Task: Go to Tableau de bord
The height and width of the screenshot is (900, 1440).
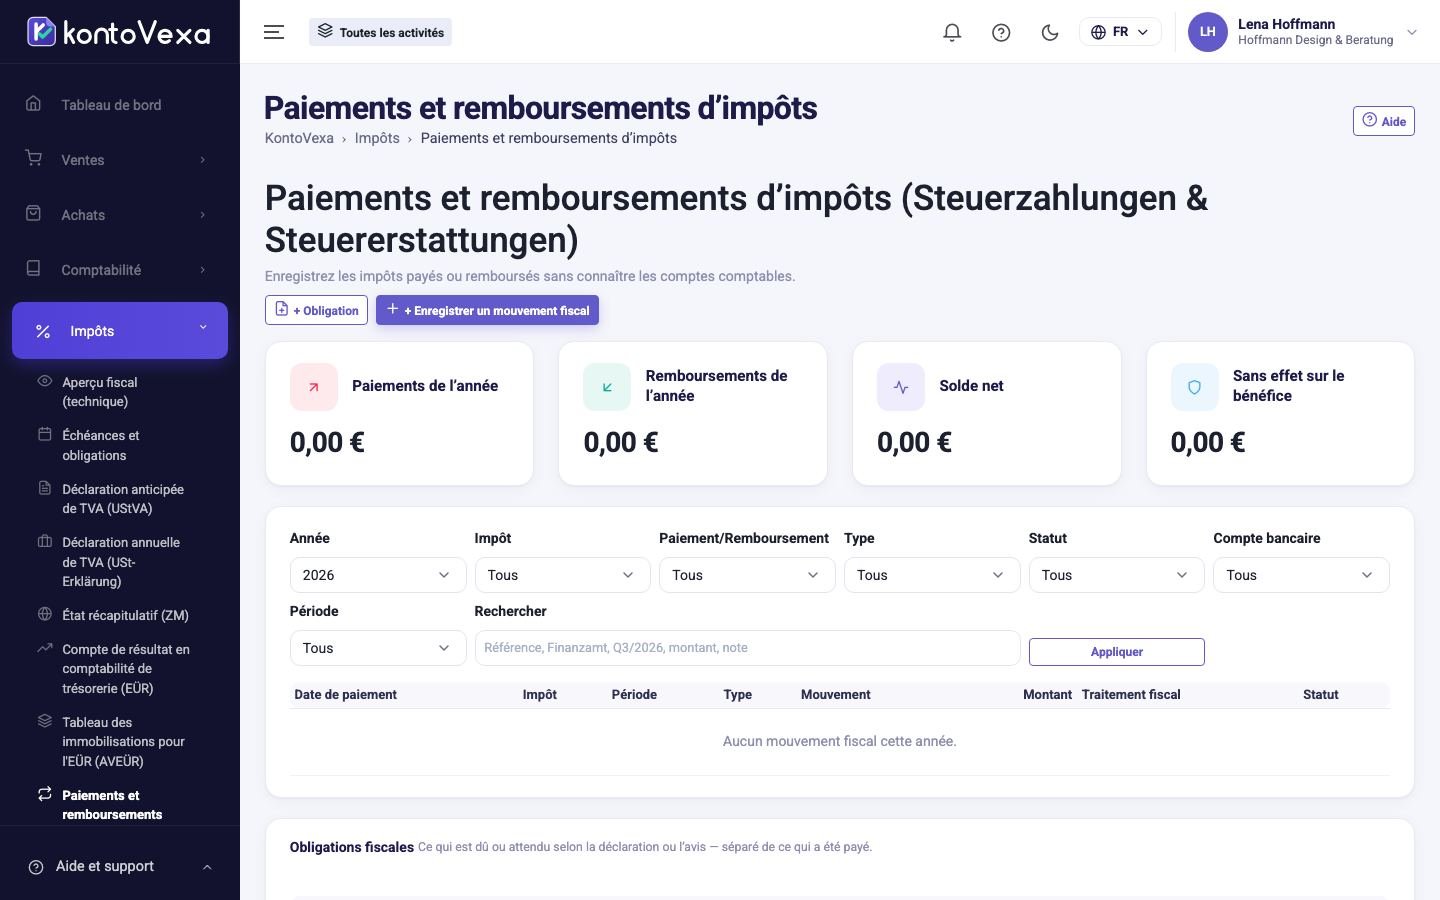Action: (120, 105)
